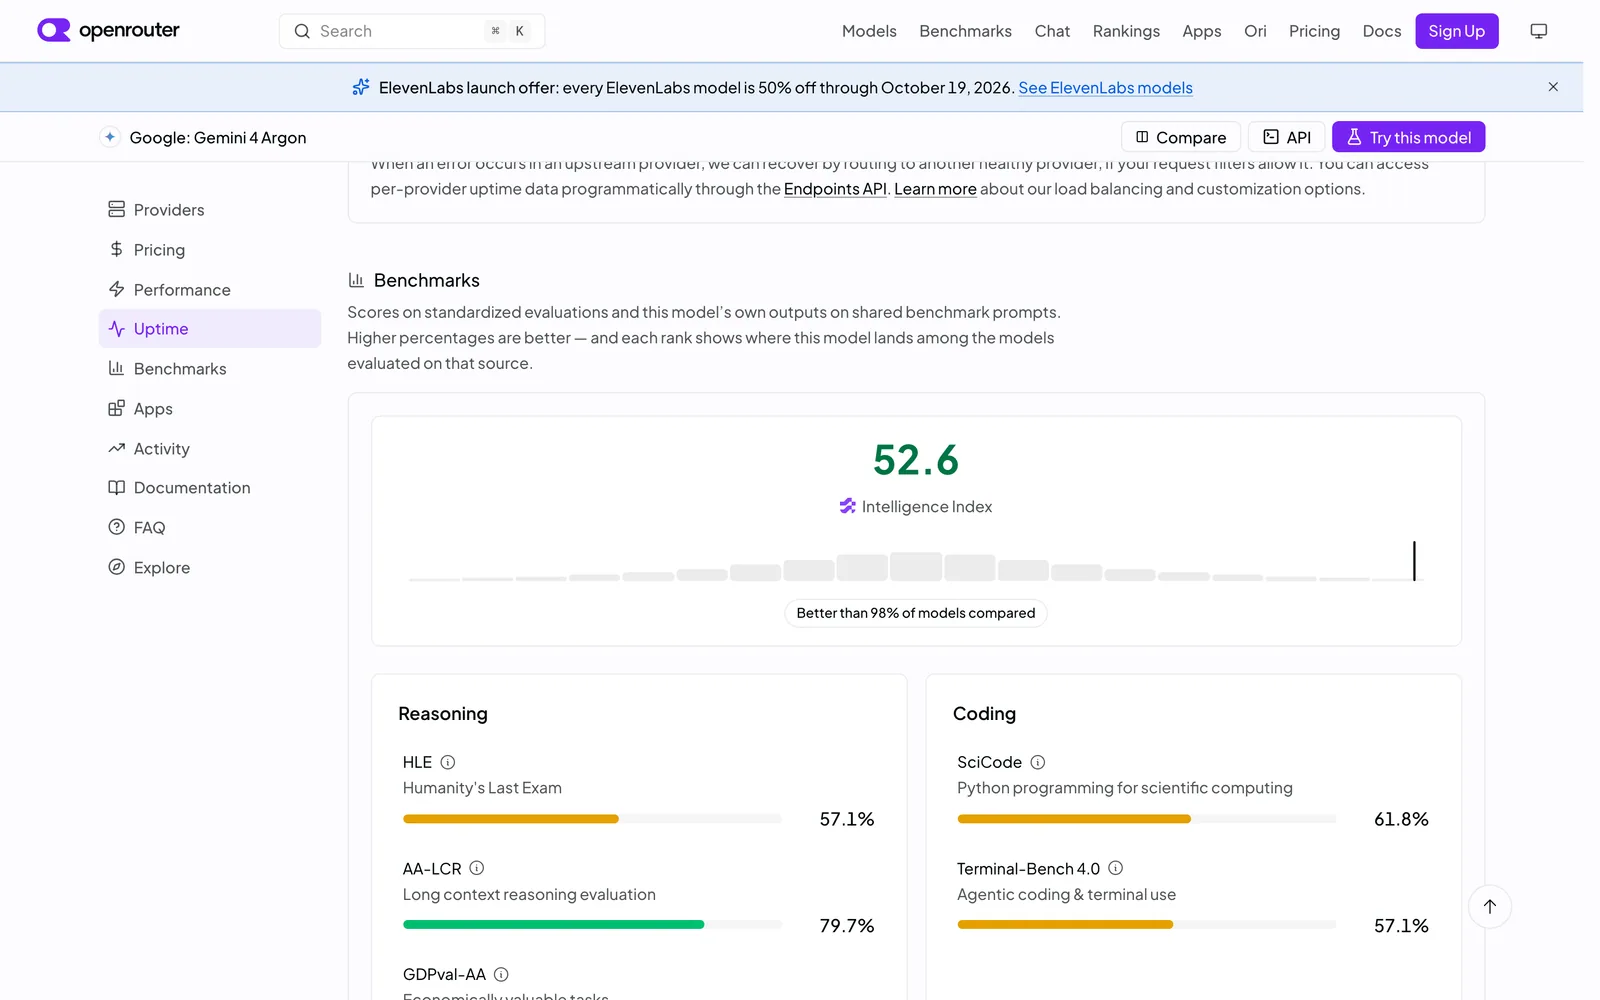Click the Gemini sparkle model icon
The width and height of the screenshot is (1600, 1000).
110,137
